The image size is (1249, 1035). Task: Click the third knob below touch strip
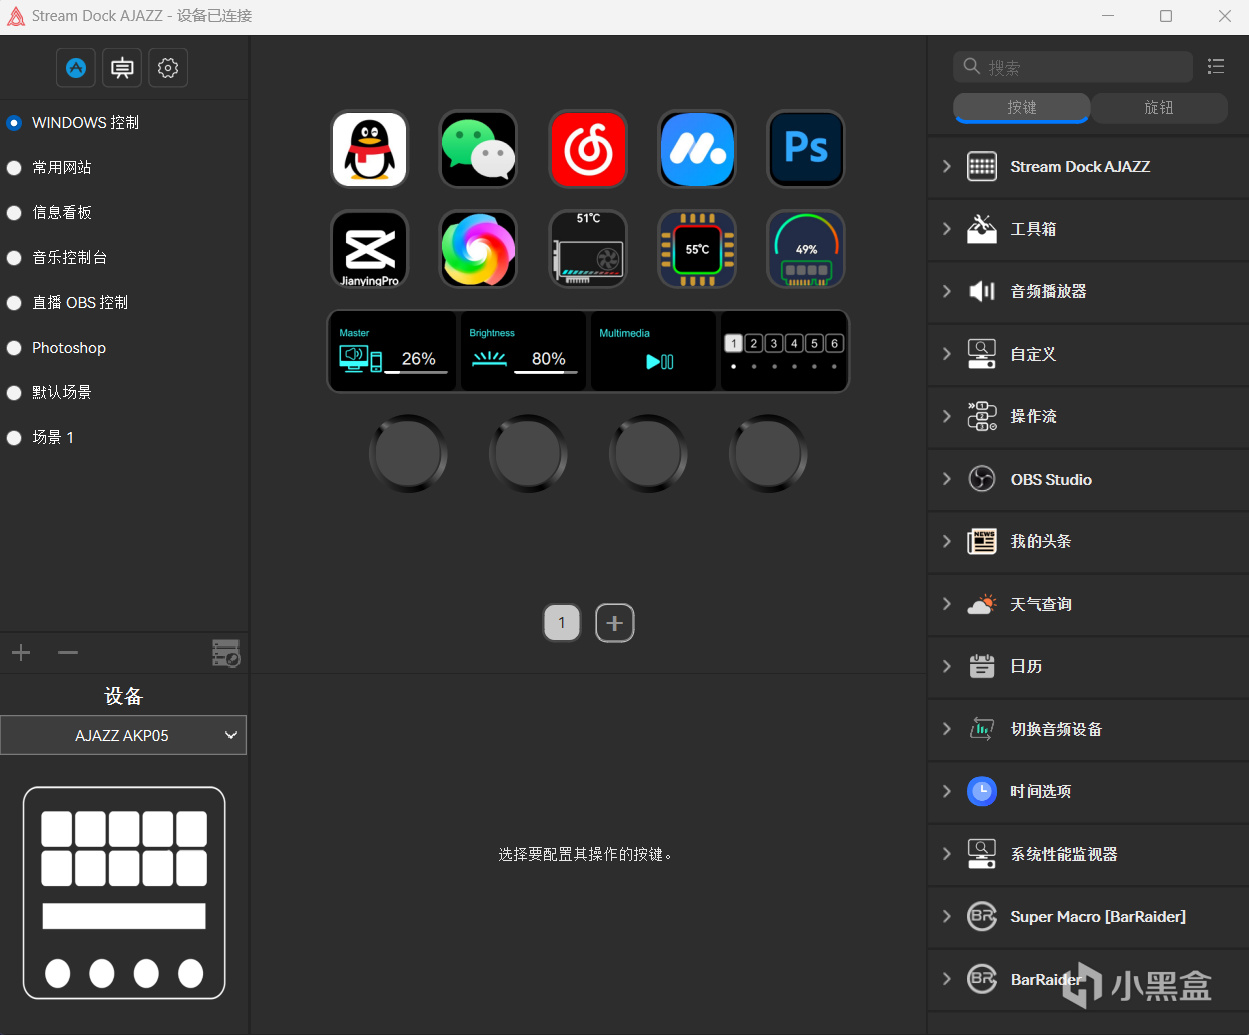648,453
